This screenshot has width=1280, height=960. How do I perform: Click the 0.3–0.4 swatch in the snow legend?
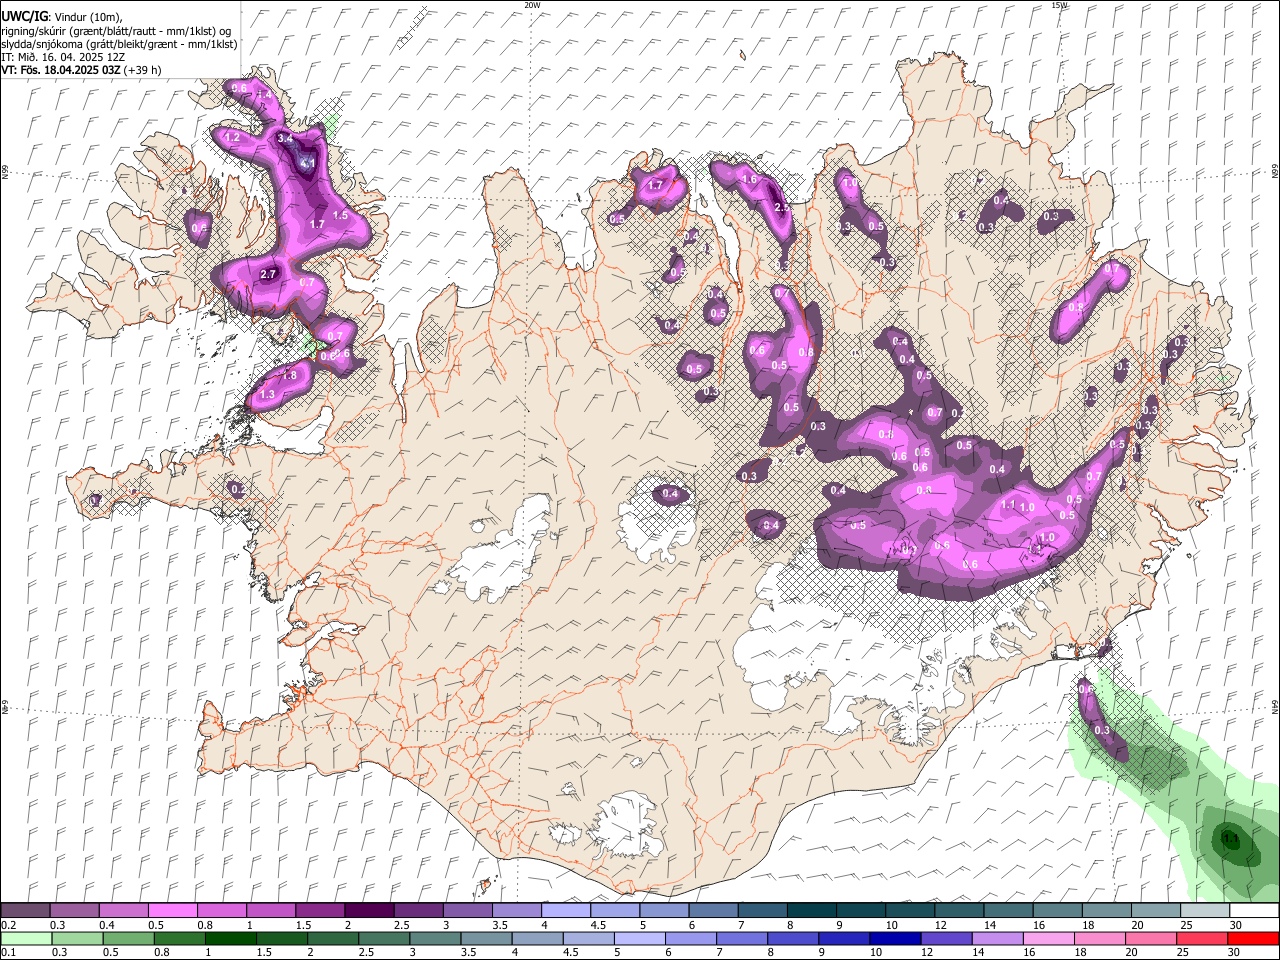tap(75, 911)
